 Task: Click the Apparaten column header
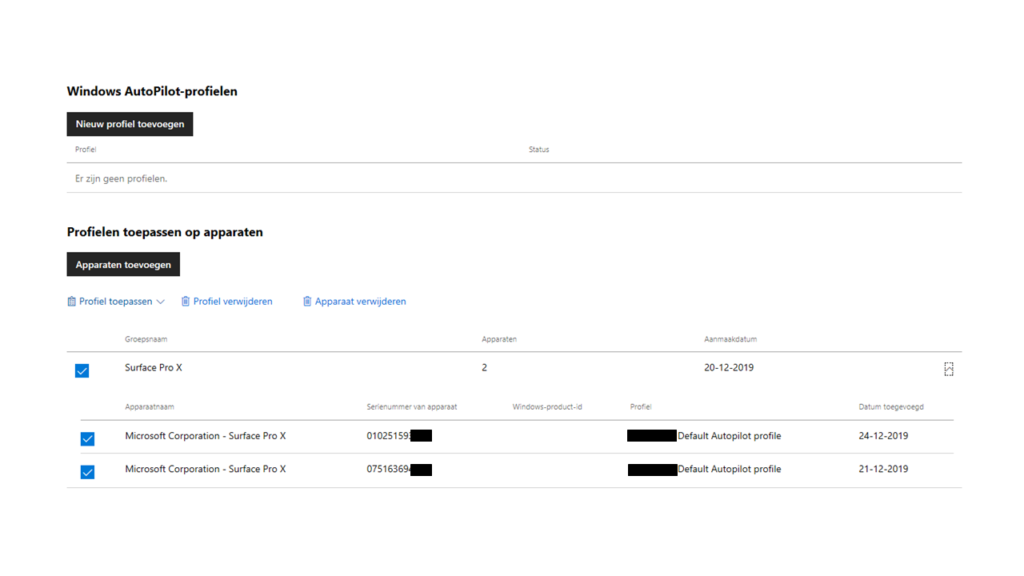pyautogui.click(x=499, y=340)
